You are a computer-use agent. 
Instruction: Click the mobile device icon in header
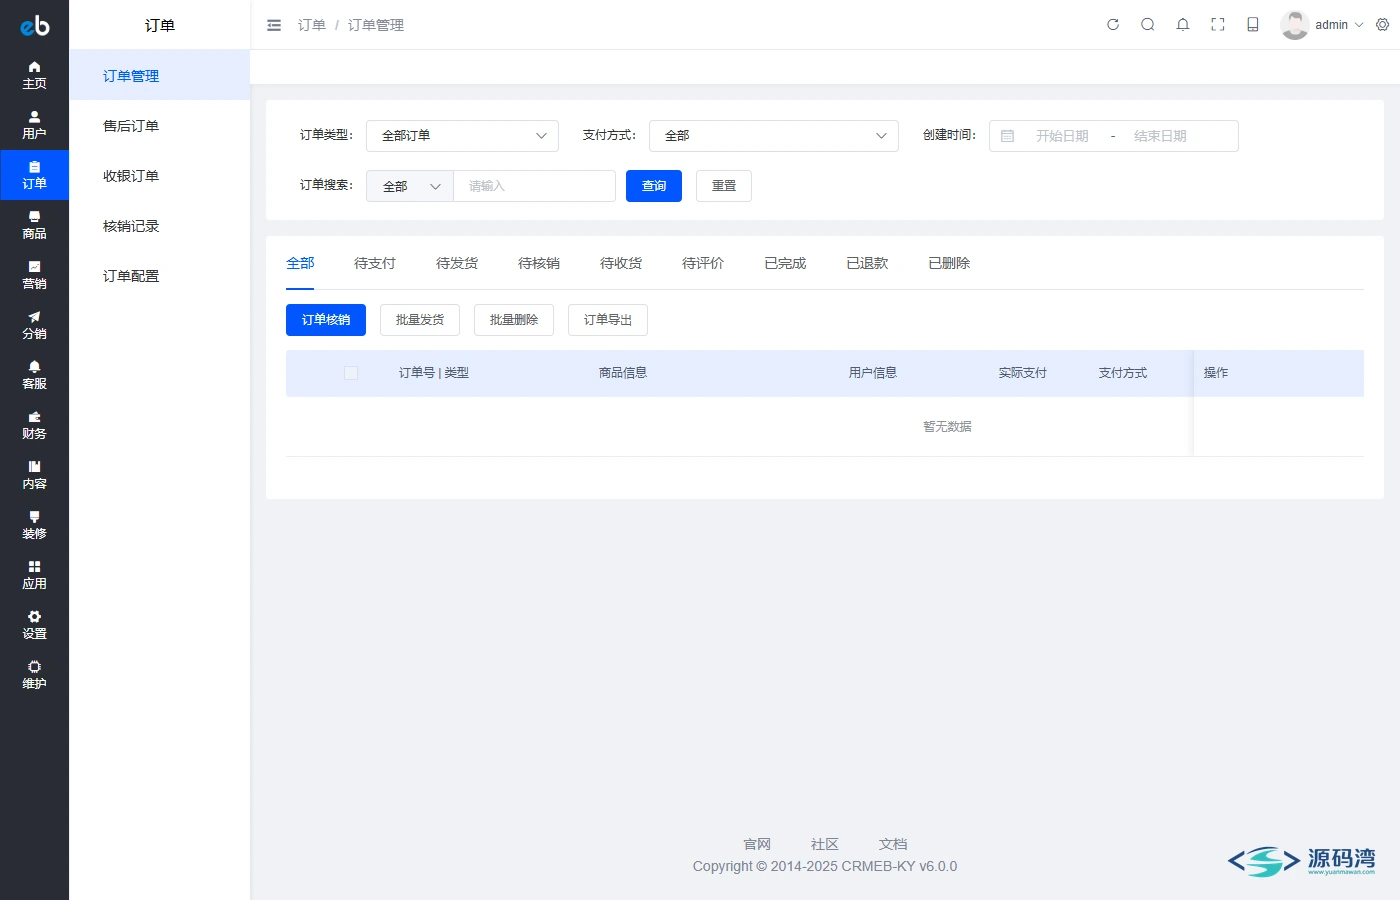pyautogui.click(x=1253, y=25)
